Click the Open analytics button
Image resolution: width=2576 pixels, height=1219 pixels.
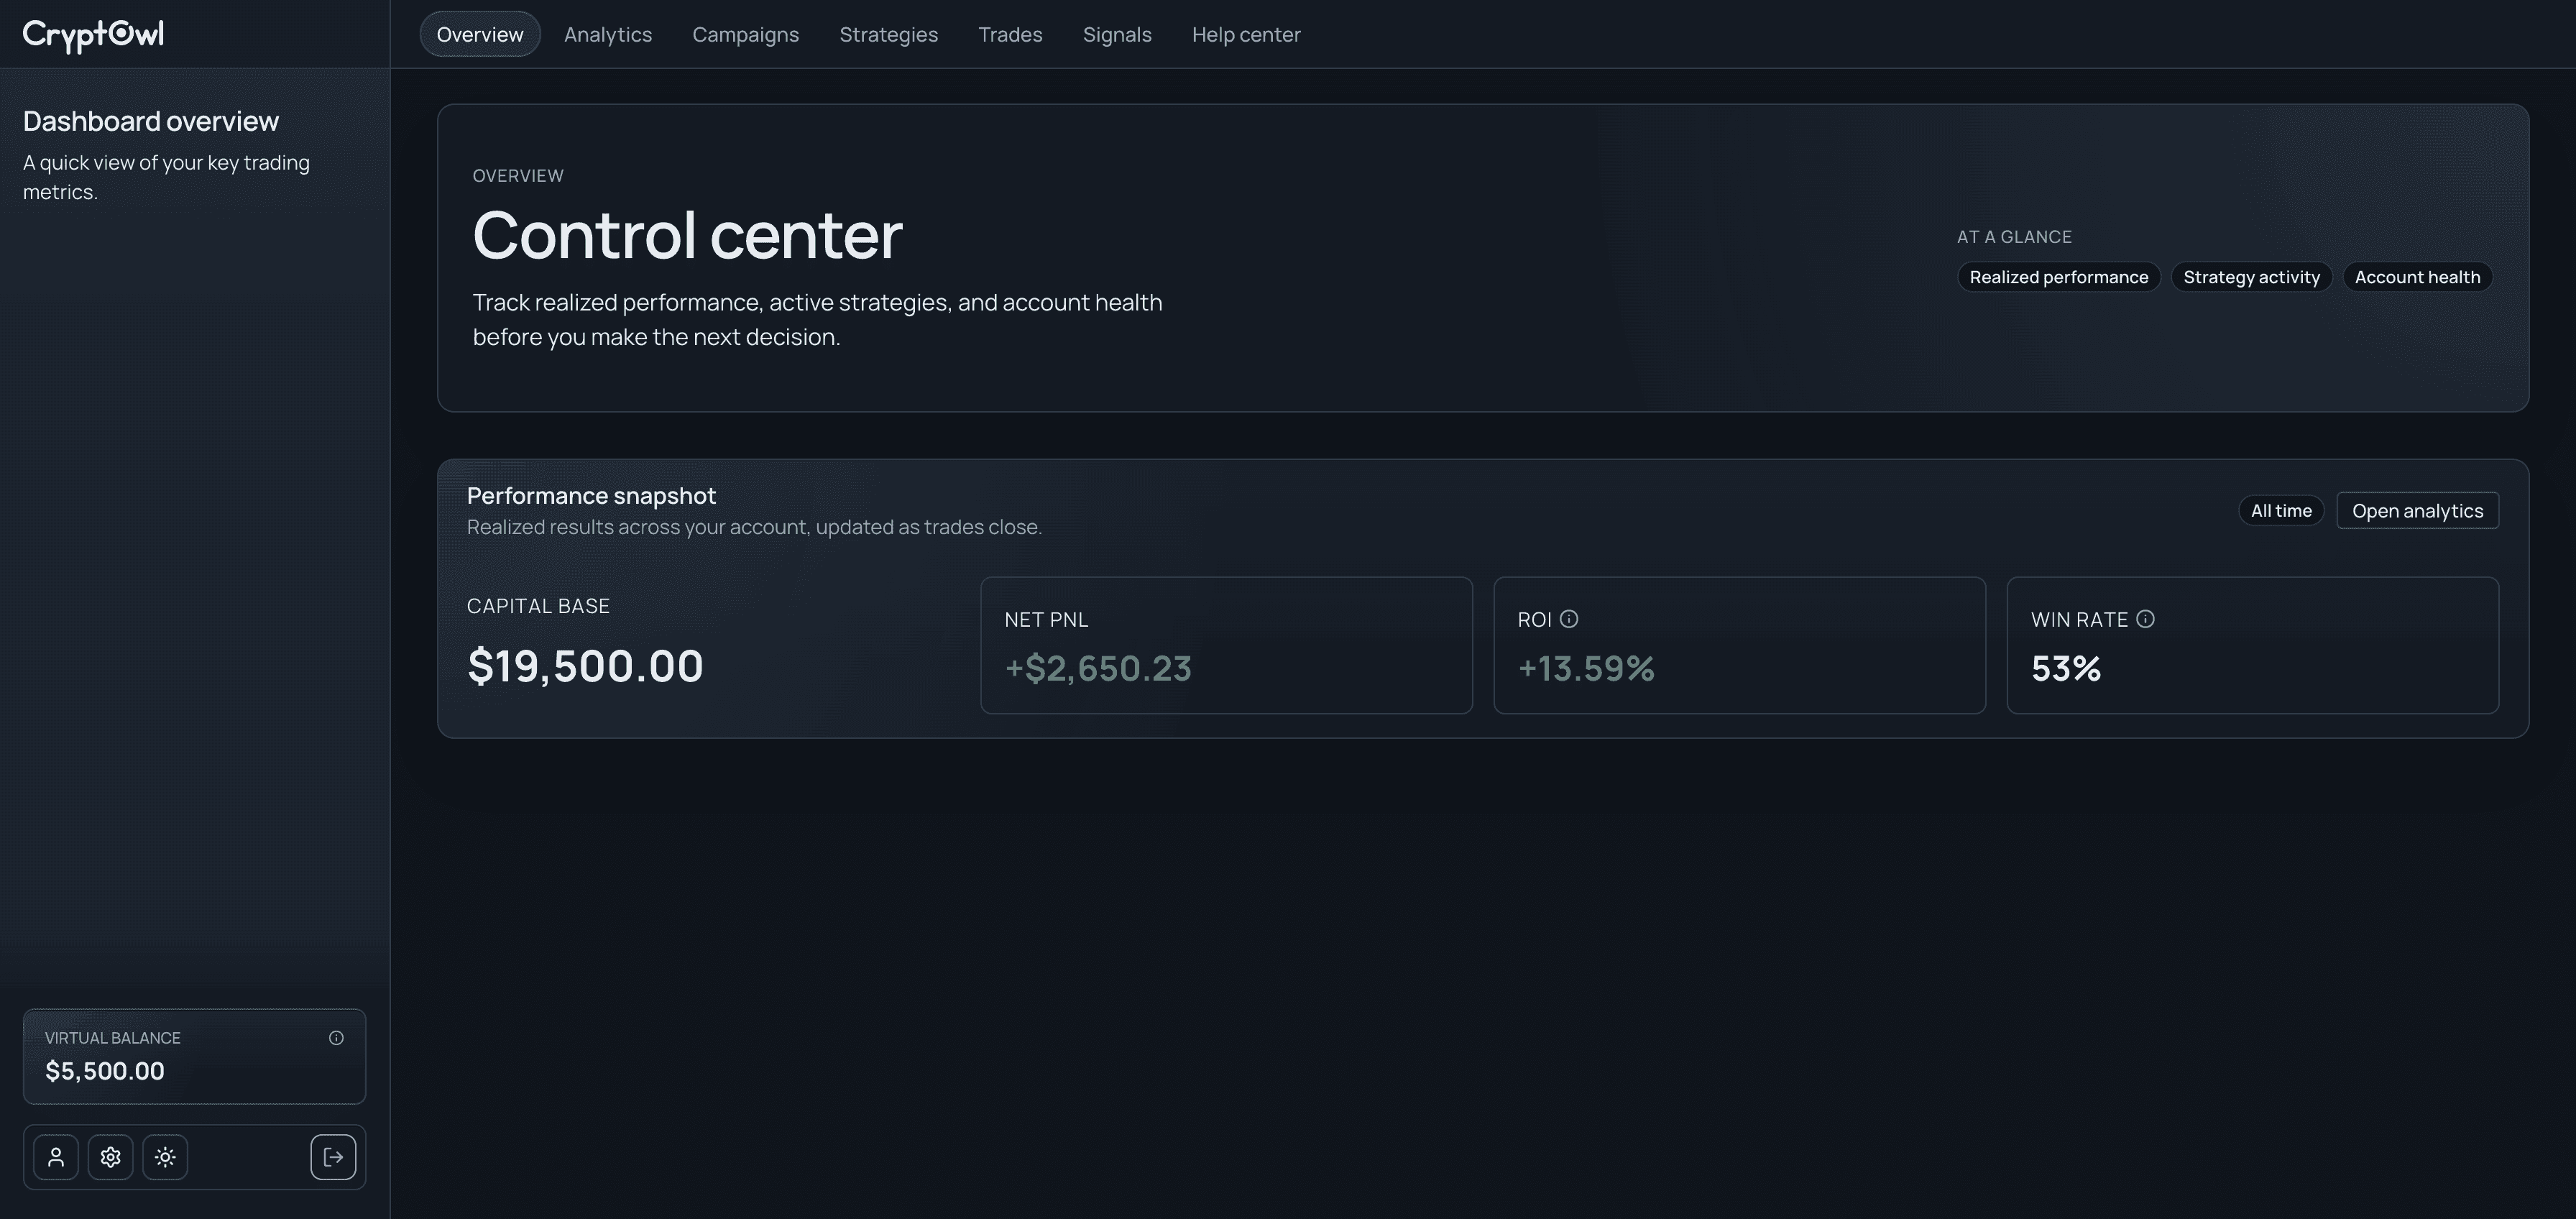click(2417, 511)
